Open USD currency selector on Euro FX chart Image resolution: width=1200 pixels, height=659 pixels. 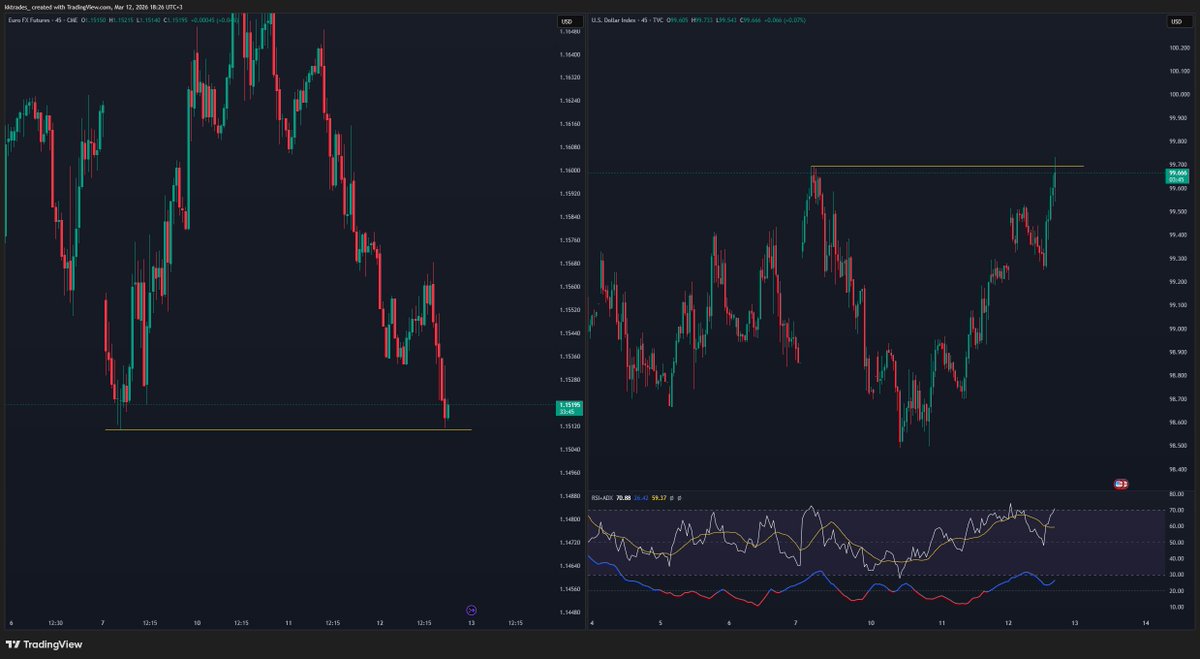(x=568, y=21)
